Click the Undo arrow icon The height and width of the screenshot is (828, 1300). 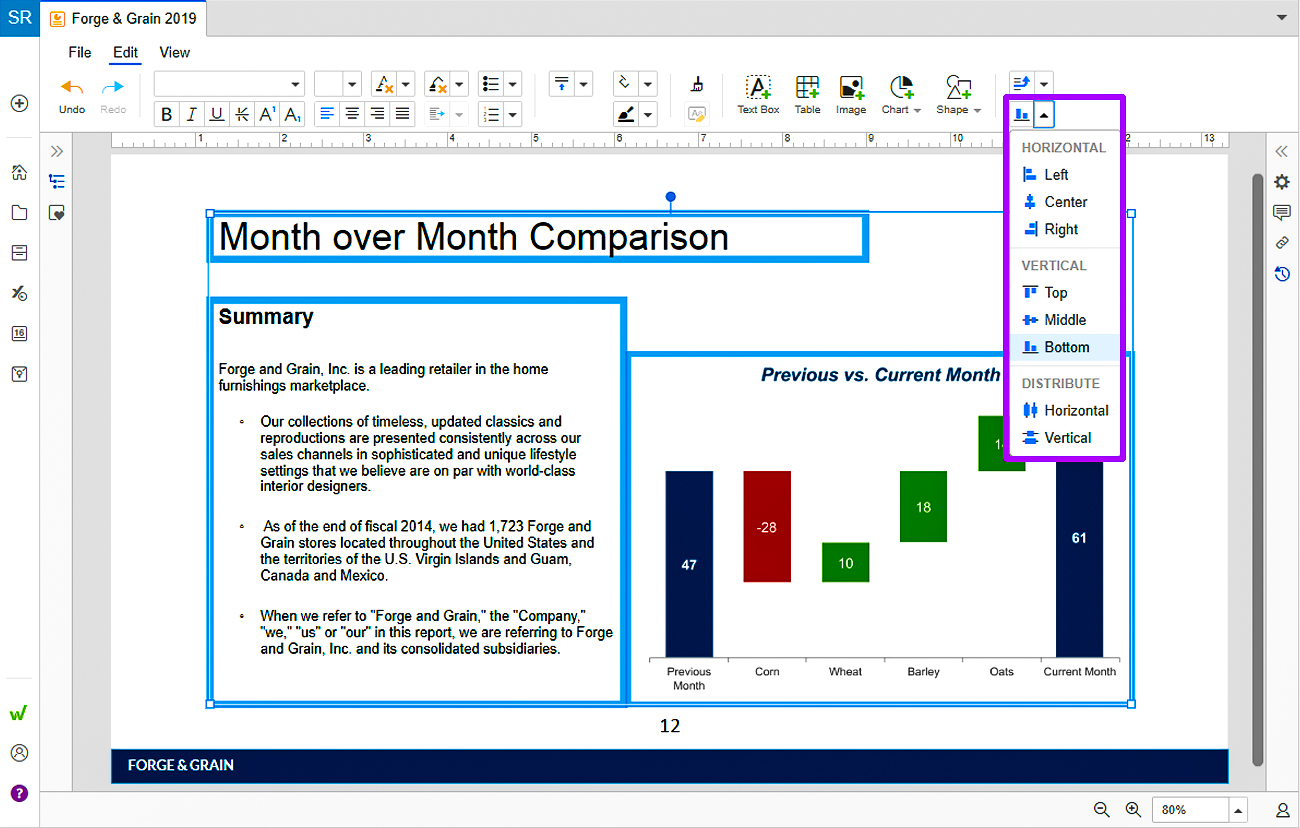coord(72,88)
